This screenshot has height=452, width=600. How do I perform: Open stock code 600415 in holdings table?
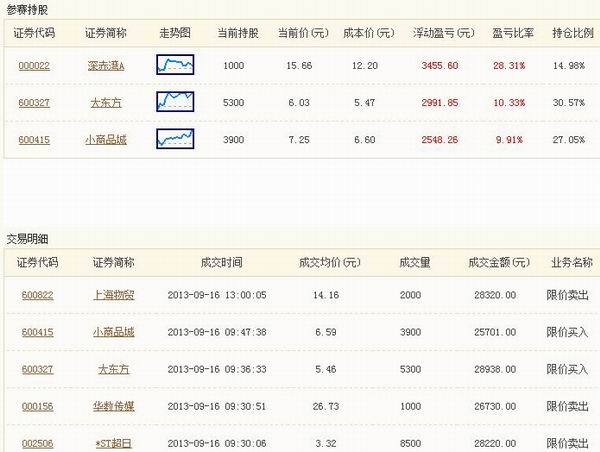(34, 140)
